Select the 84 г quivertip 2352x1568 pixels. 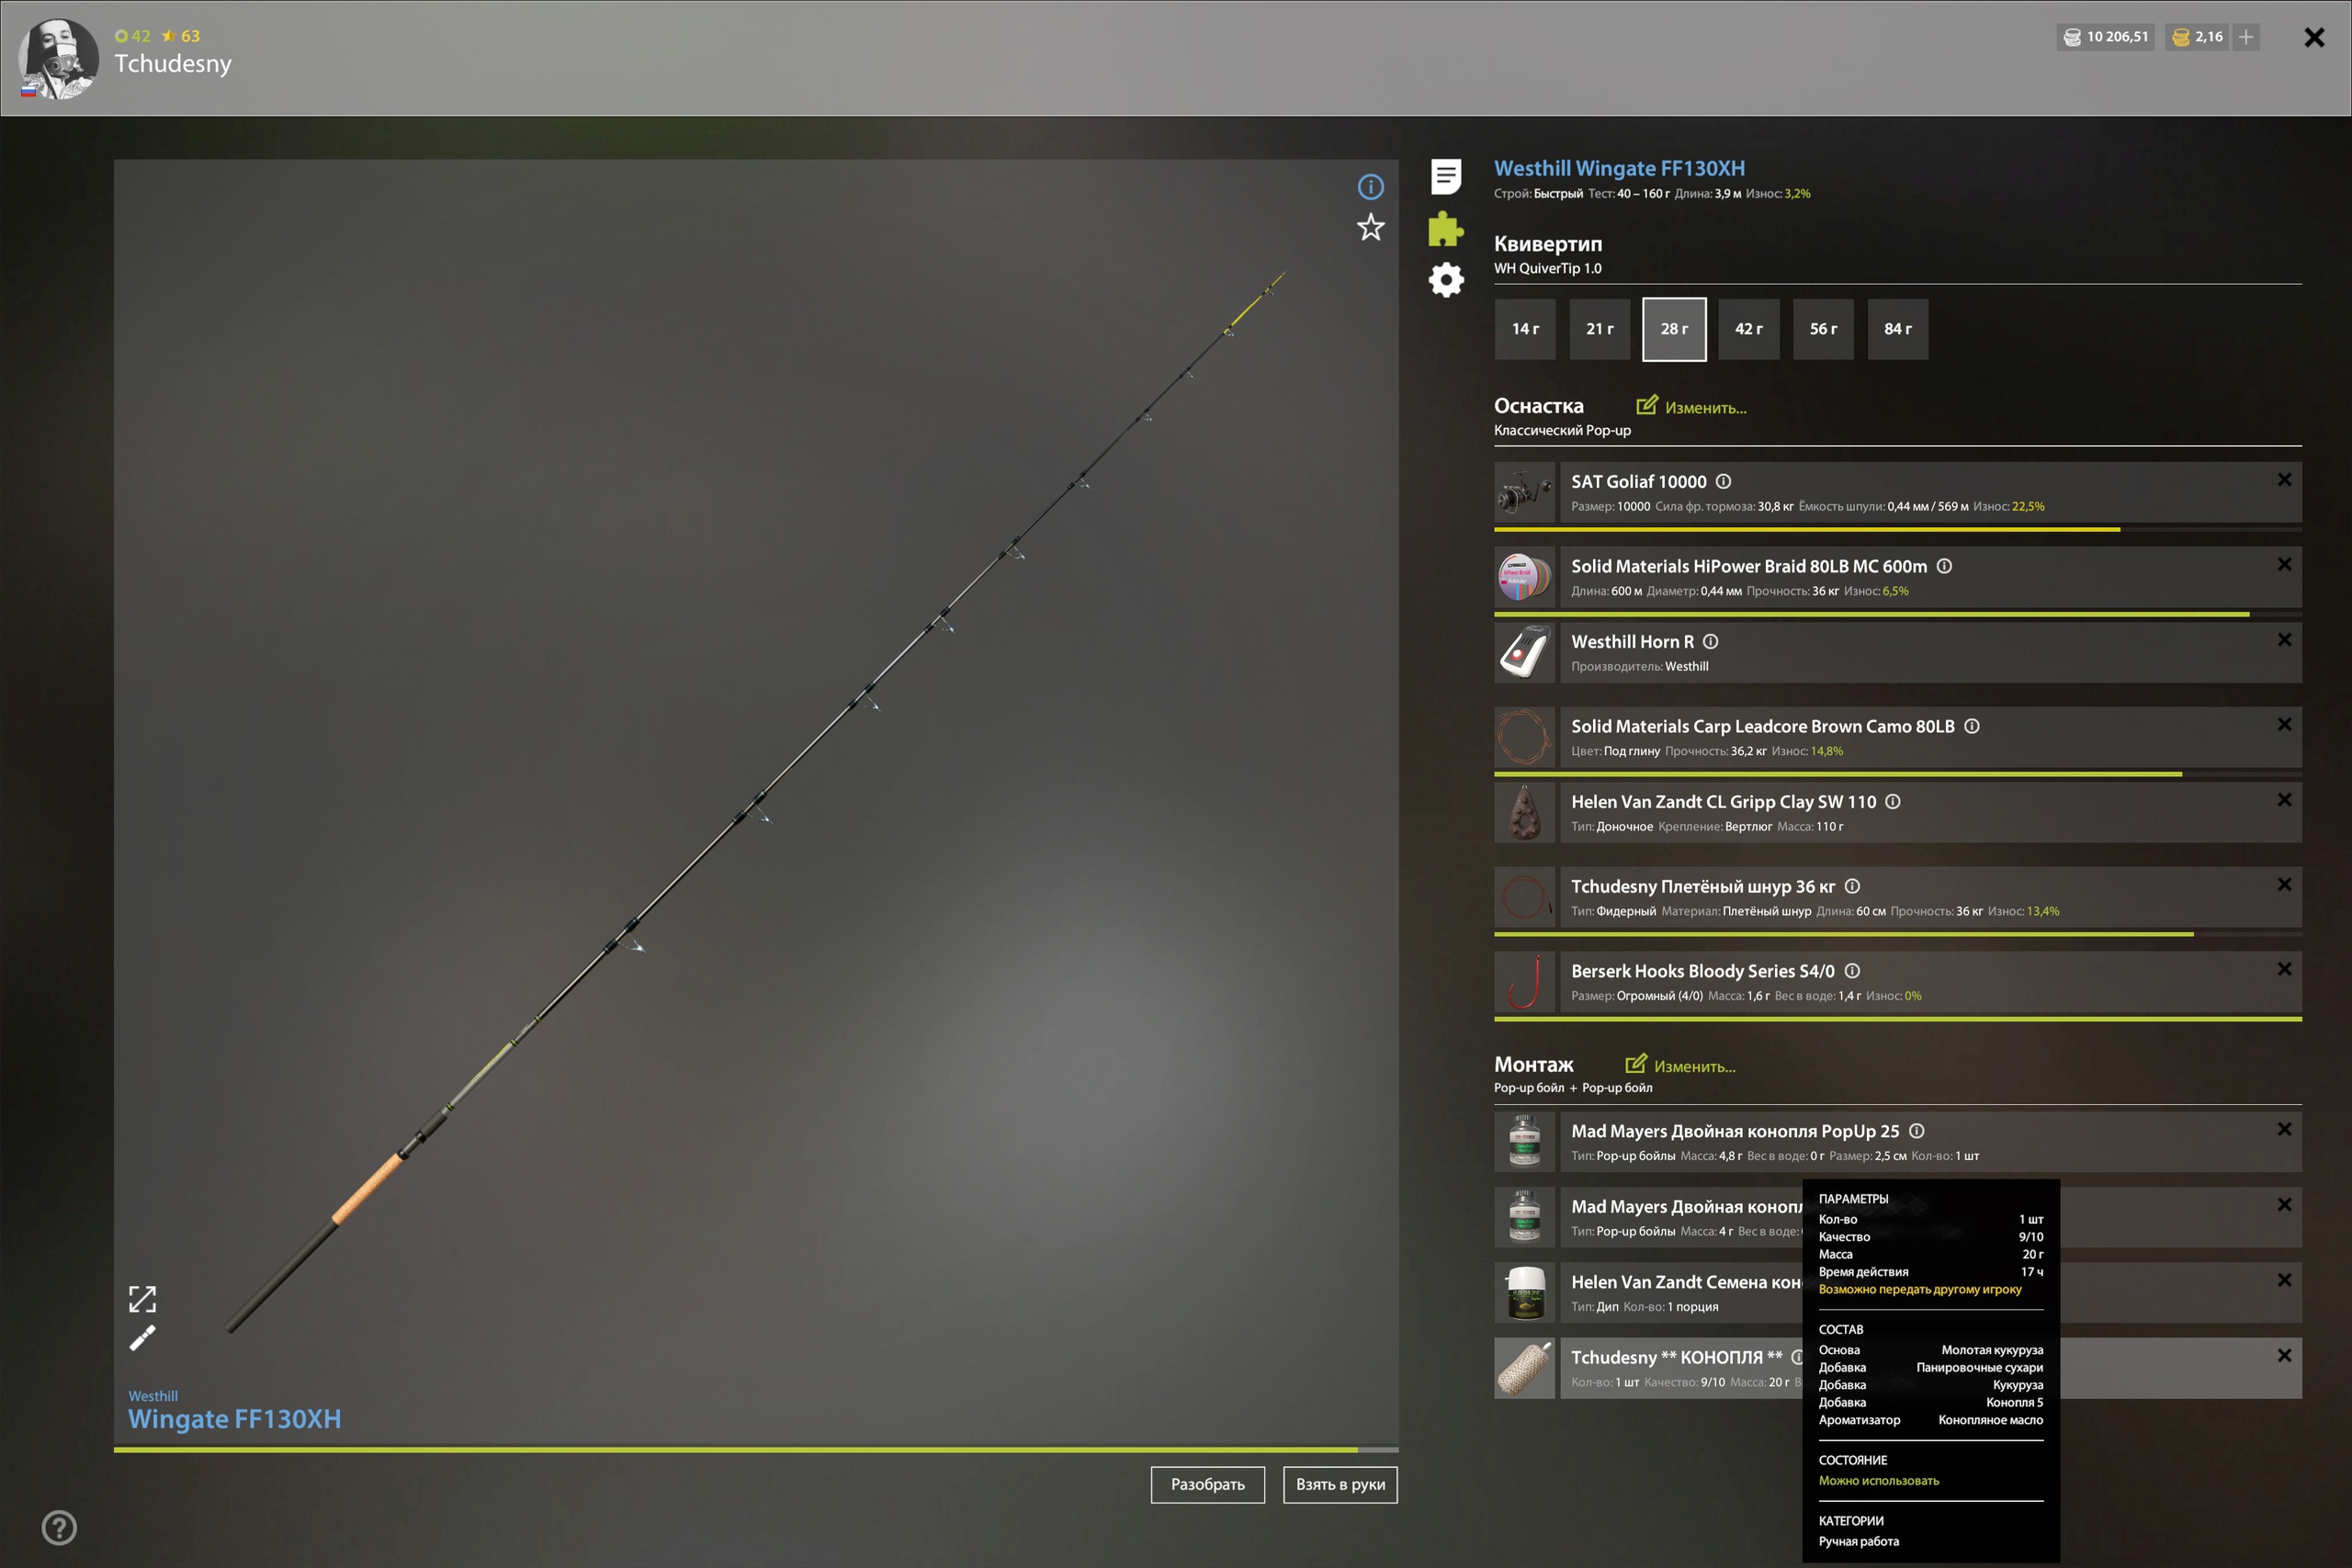(x=1898, y=329)
